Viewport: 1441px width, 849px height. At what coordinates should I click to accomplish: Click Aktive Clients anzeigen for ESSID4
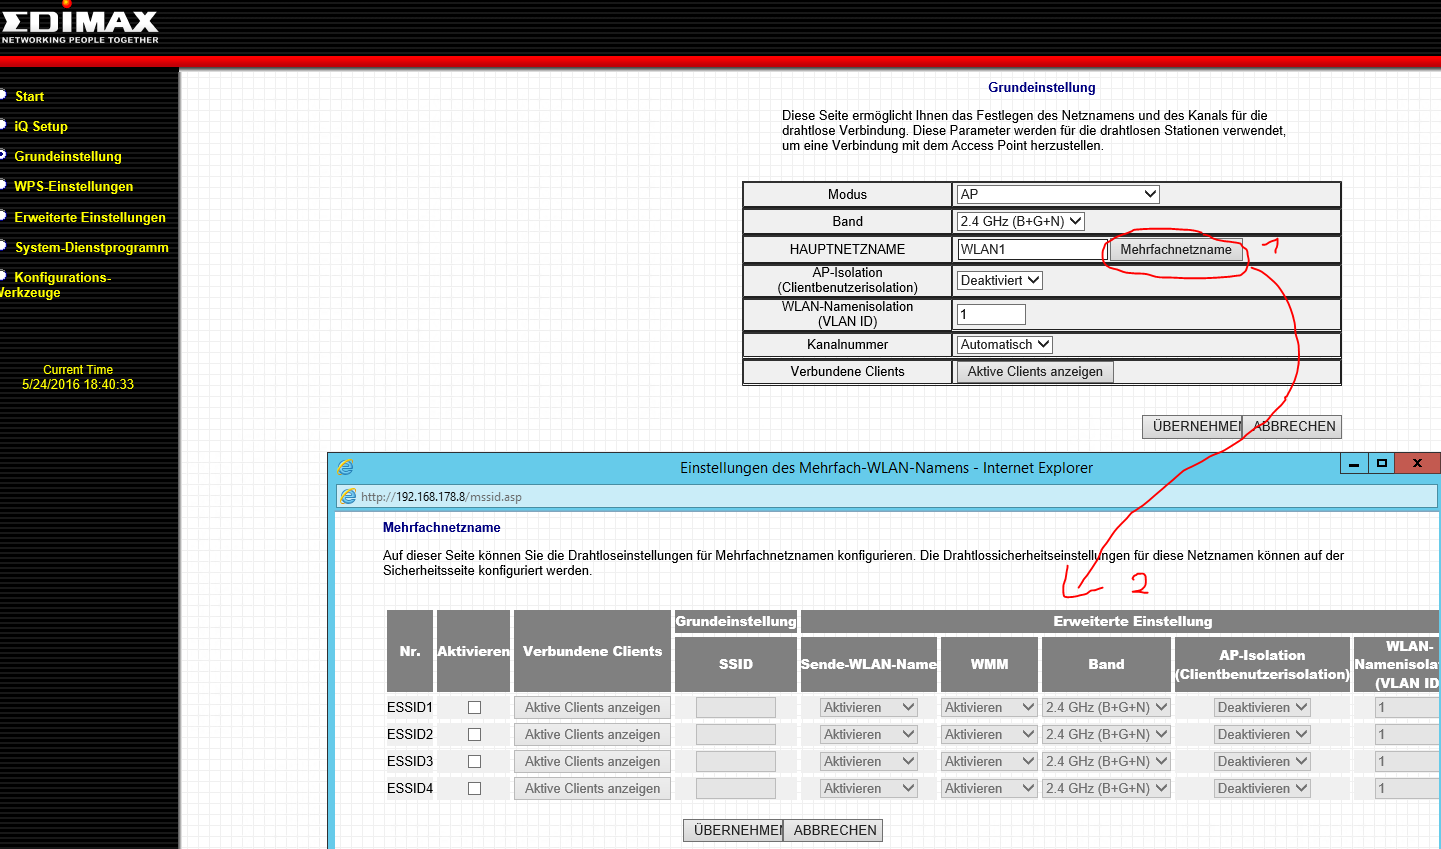pos(592,788)
